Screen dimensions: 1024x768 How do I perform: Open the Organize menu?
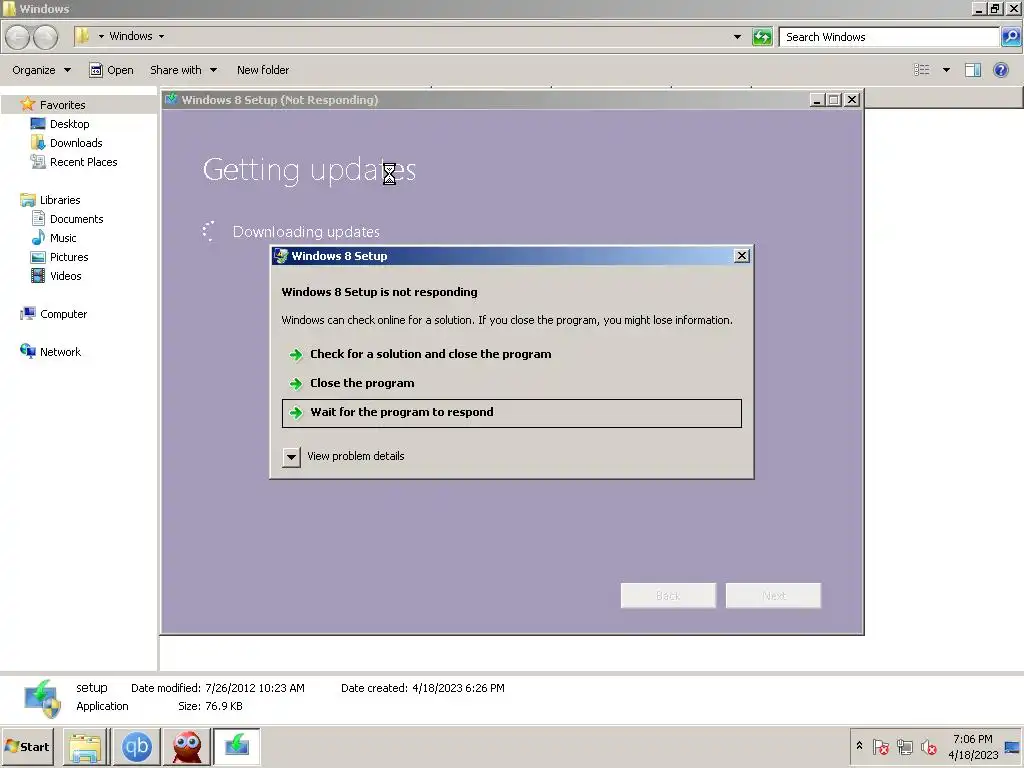[41, 70]
